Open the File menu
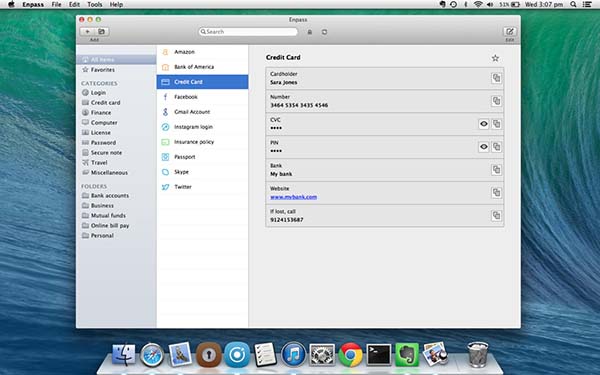Viewport: 600px width, 375px height. 56,5
